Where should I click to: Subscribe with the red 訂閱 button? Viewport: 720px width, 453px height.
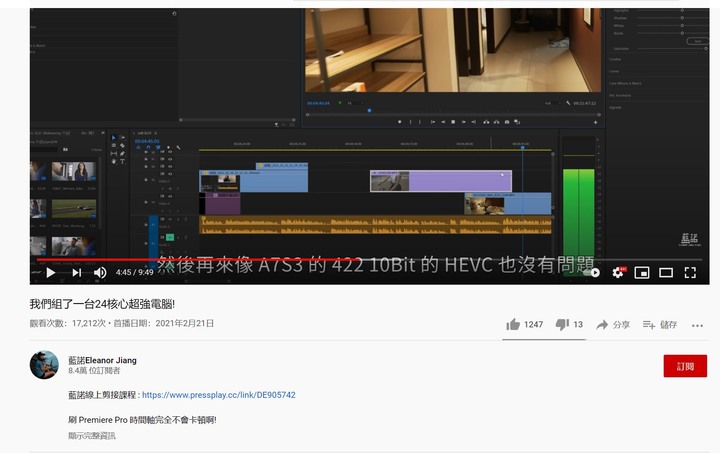[685, 366]
